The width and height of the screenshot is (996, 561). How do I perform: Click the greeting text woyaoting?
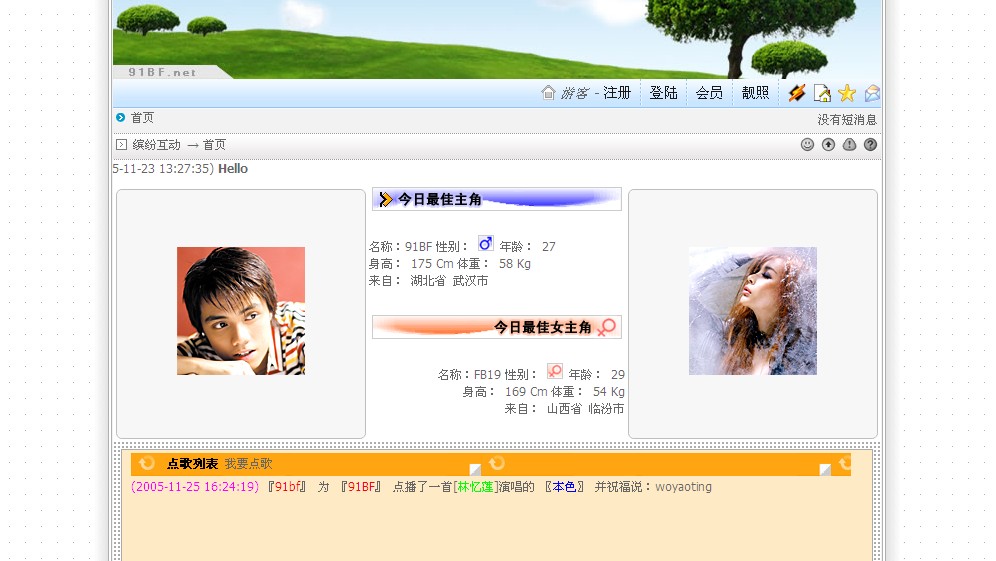(683, 487)
